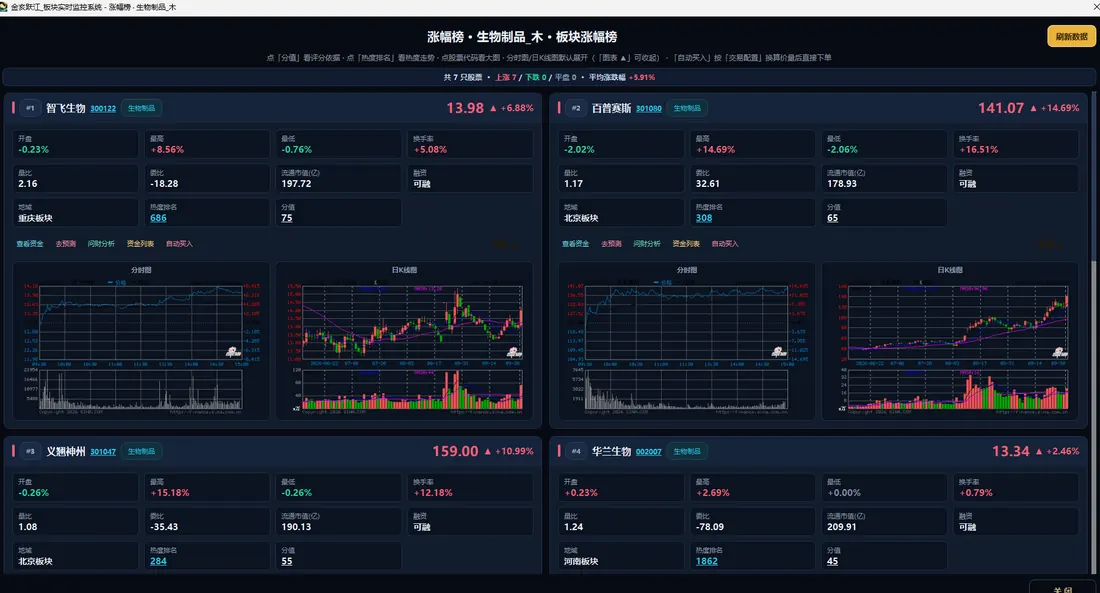Click the 重庆板块 region value
The image size is (1100, 593).
coord(35,218)
